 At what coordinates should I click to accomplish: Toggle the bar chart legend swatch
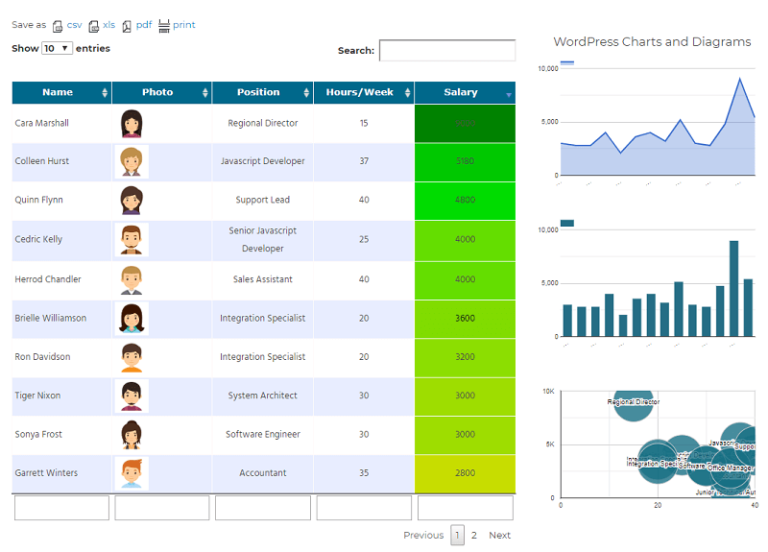(567, 223)
